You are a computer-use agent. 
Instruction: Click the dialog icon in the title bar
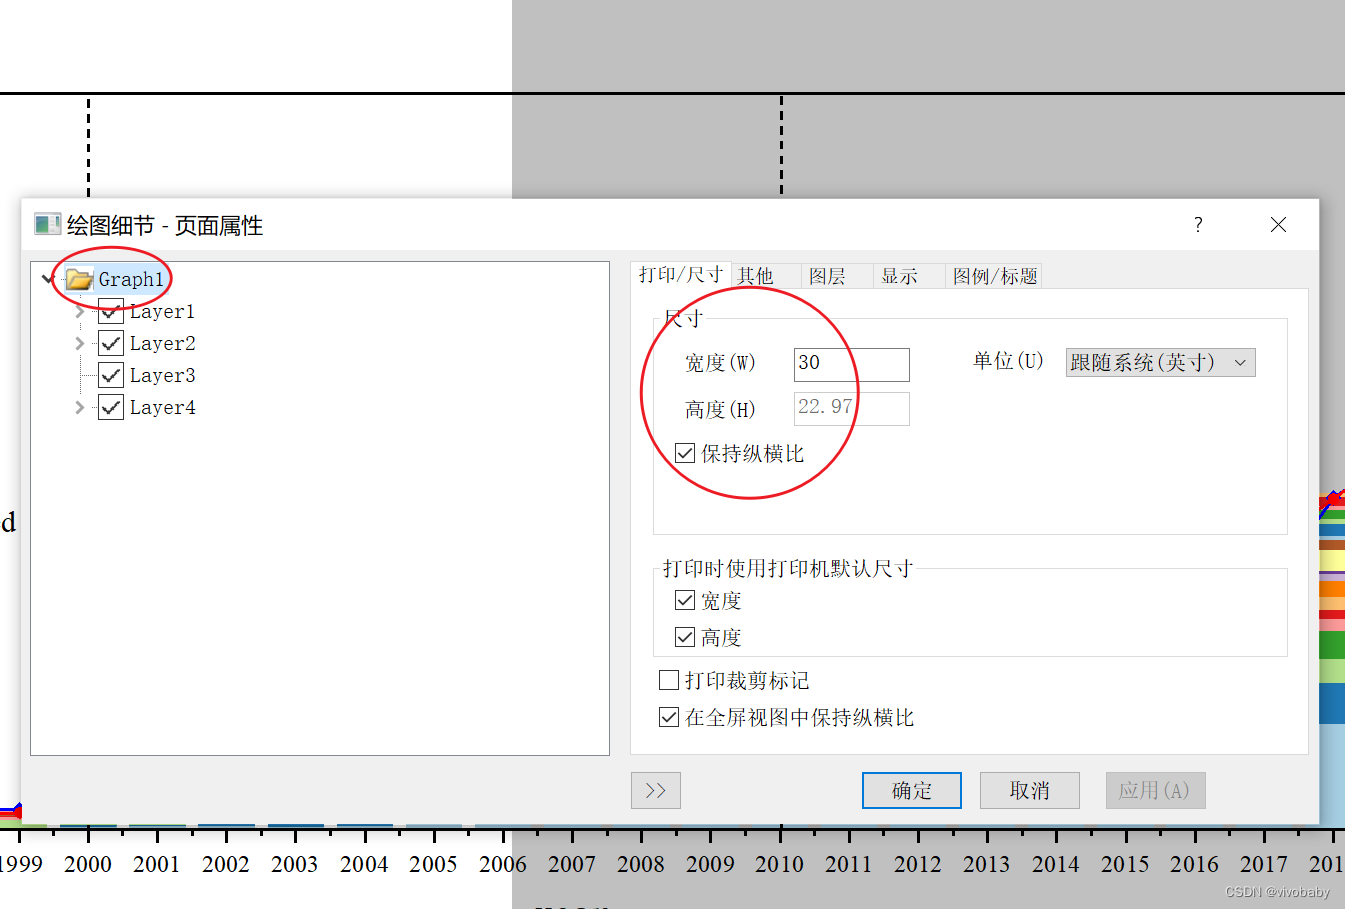pyautogui.click(x=47, y=224)
